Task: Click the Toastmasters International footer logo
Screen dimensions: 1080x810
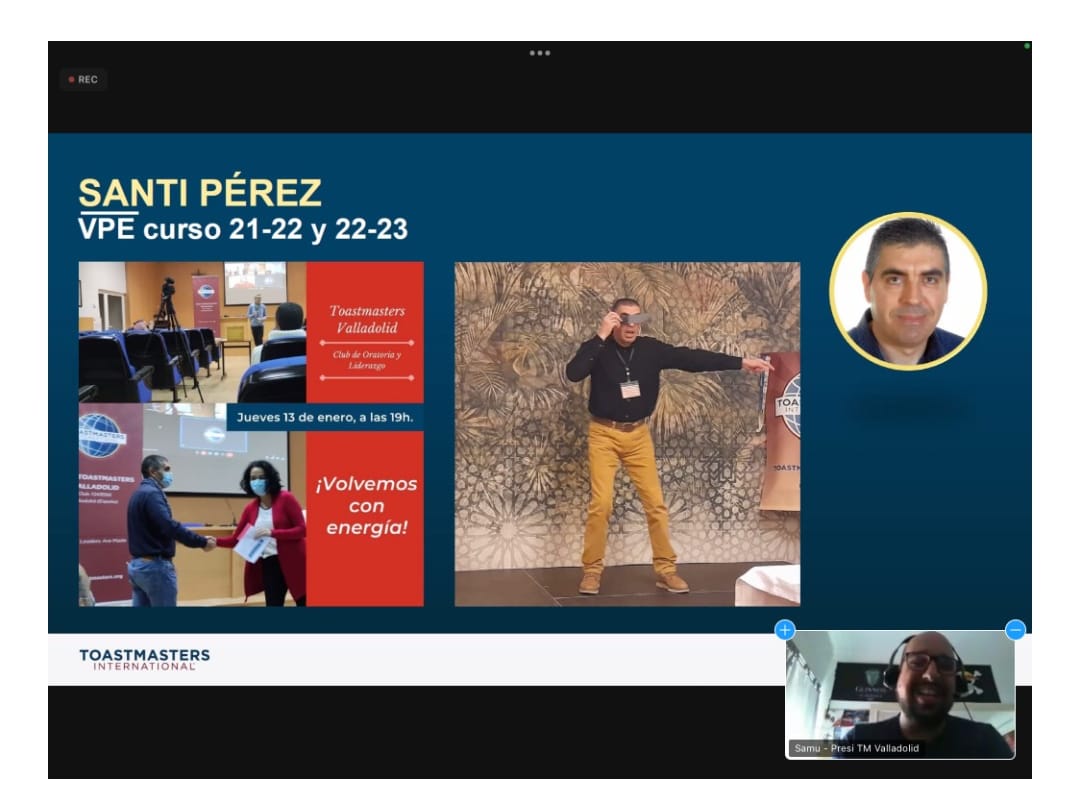Action: click(x=145, y=659)
